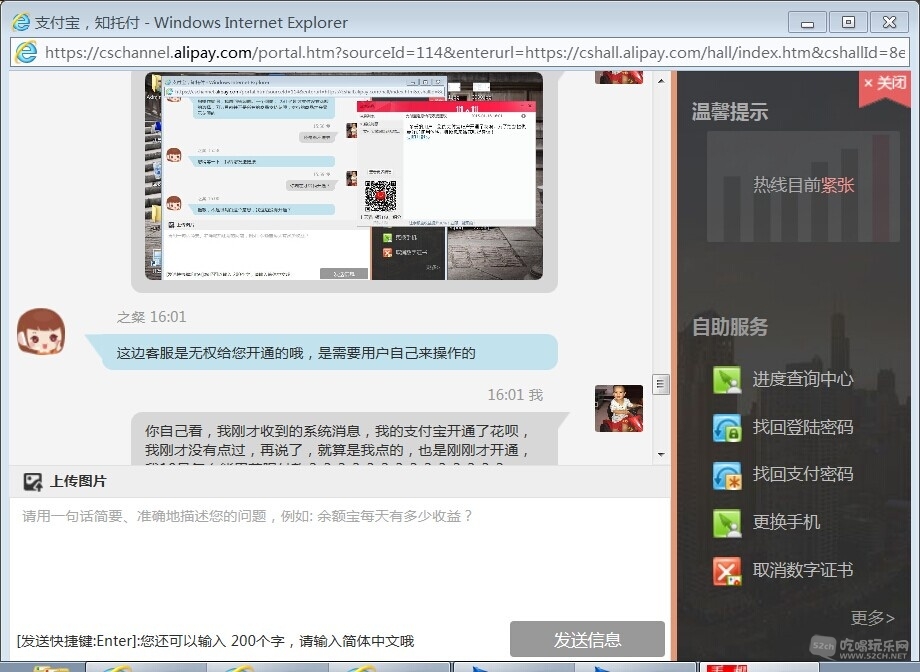Click the 找回支付密码 icon

(x=727, y=475)
